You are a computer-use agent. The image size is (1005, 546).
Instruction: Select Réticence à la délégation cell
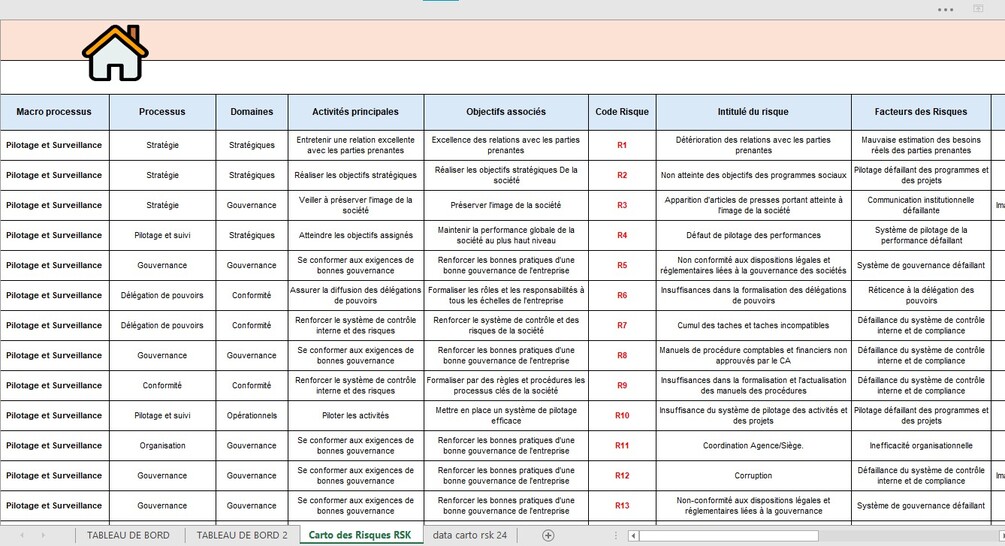(x=921, y=295)
